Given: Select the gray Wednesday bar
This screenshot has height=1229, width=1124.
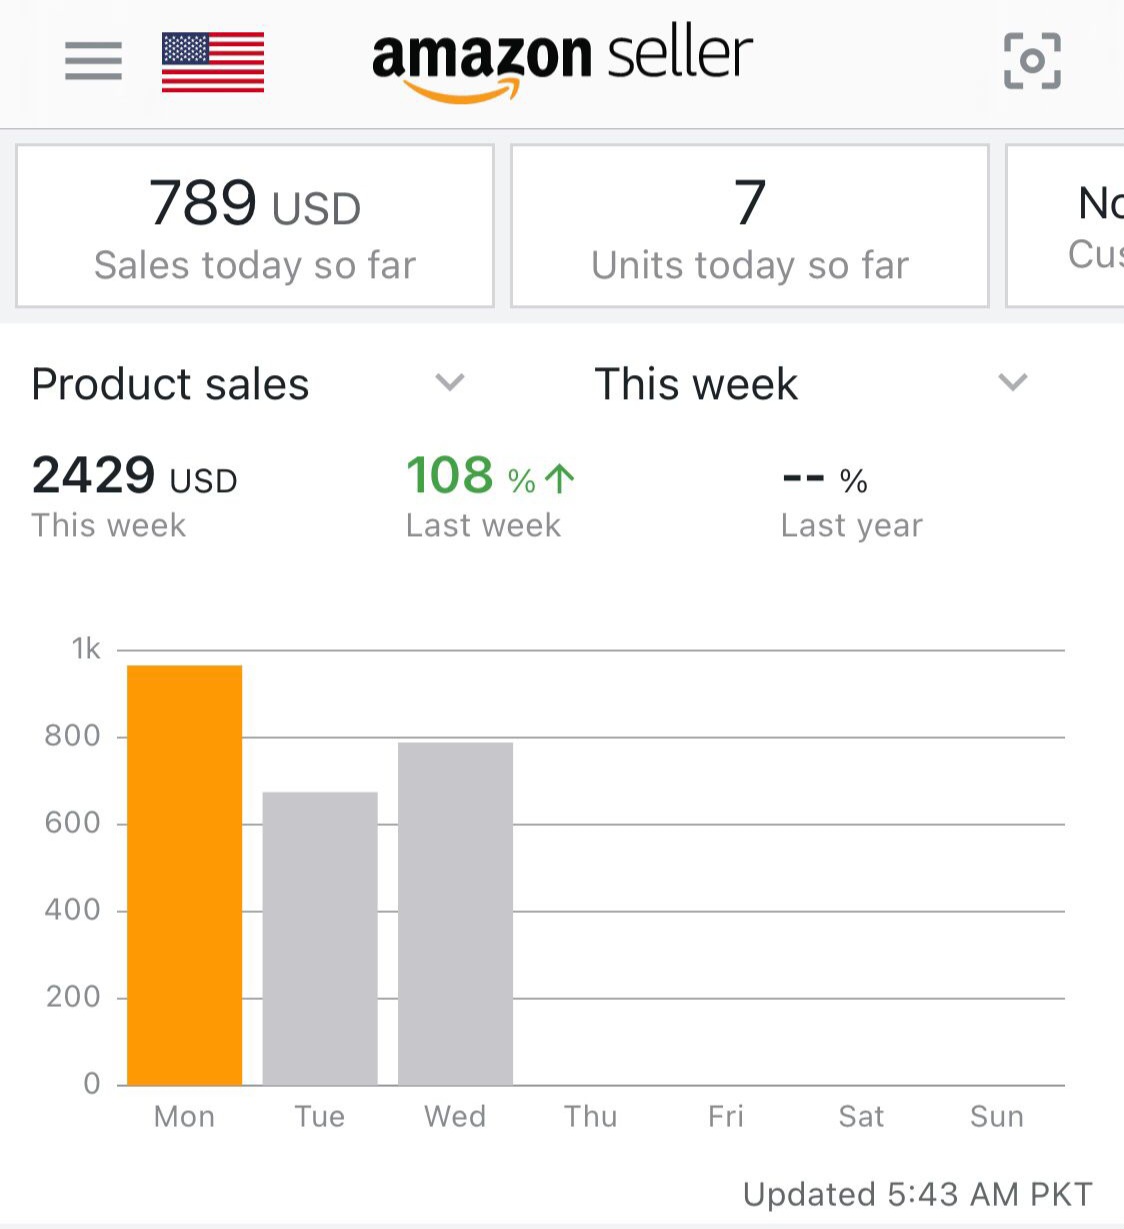Looking at the screenshot, I should pyautogui.click(x=455, y=913).
